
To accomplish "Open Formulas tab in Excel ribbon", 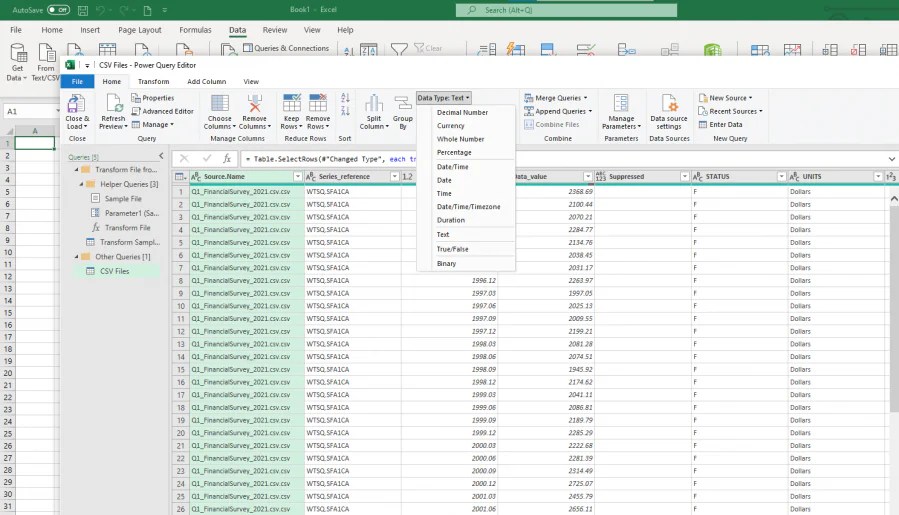I will click(x=195, y=30).
